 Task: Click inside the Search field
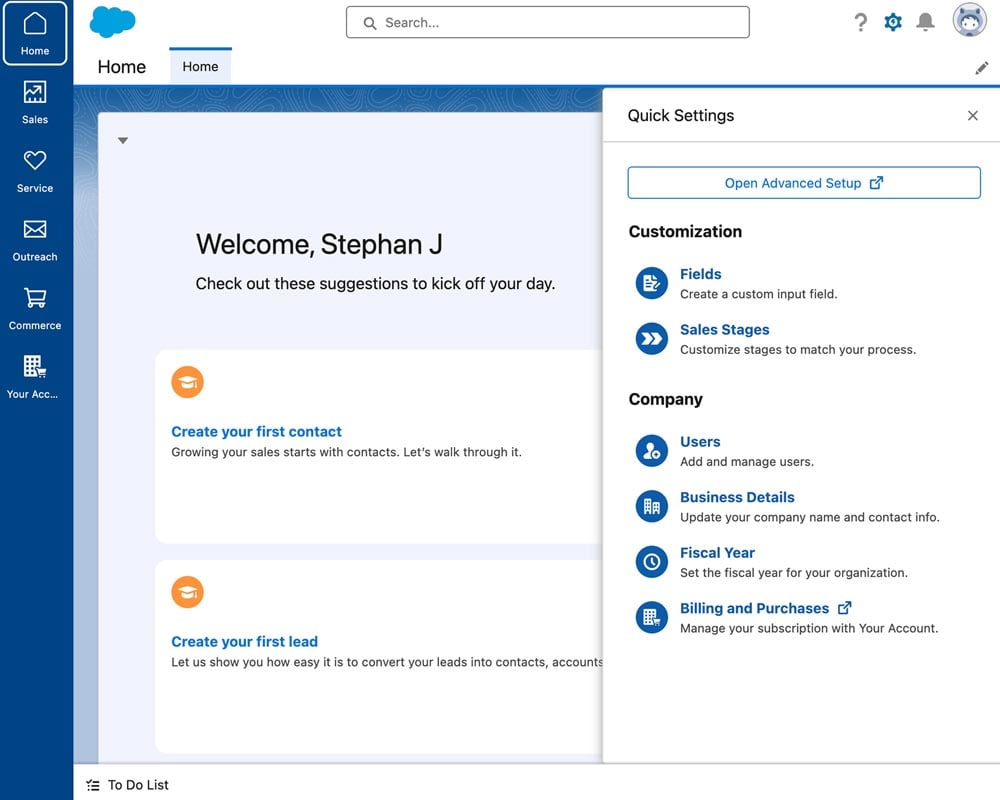click(x=547, y=21)
